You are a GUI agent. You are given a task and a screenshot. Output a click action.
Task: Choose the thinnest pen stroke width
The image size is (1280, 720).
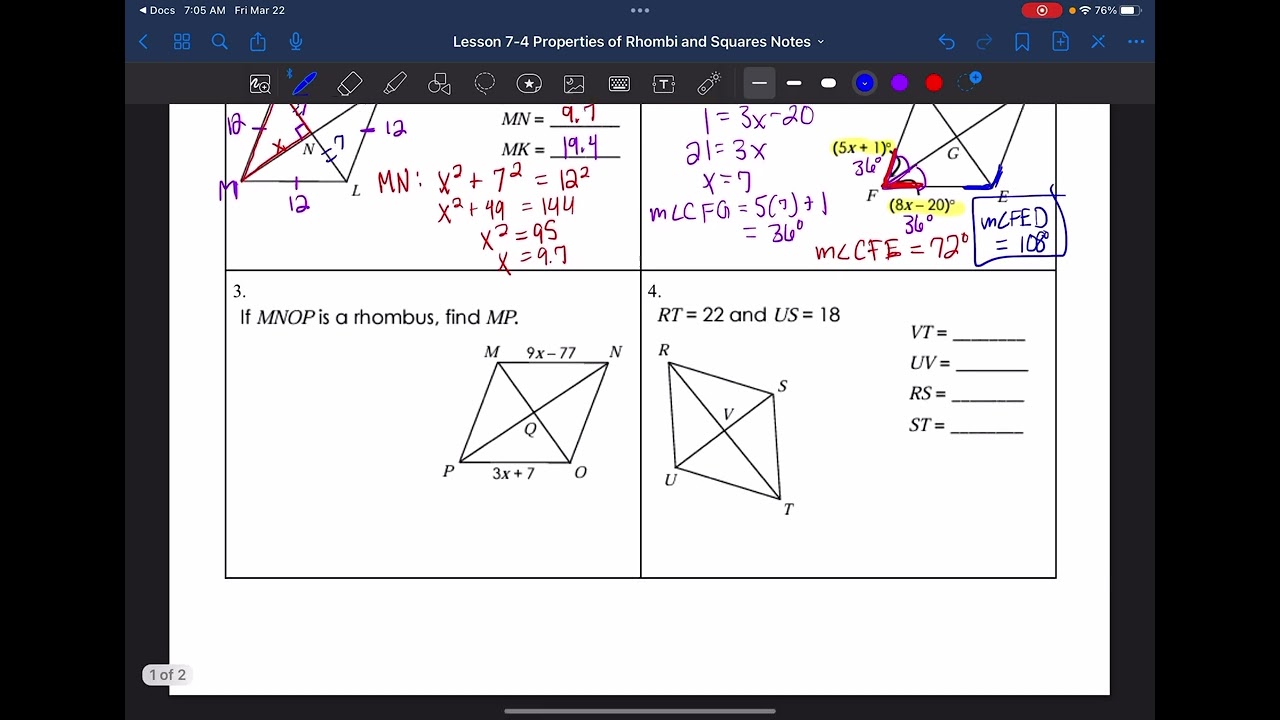(x=760, y=83)
